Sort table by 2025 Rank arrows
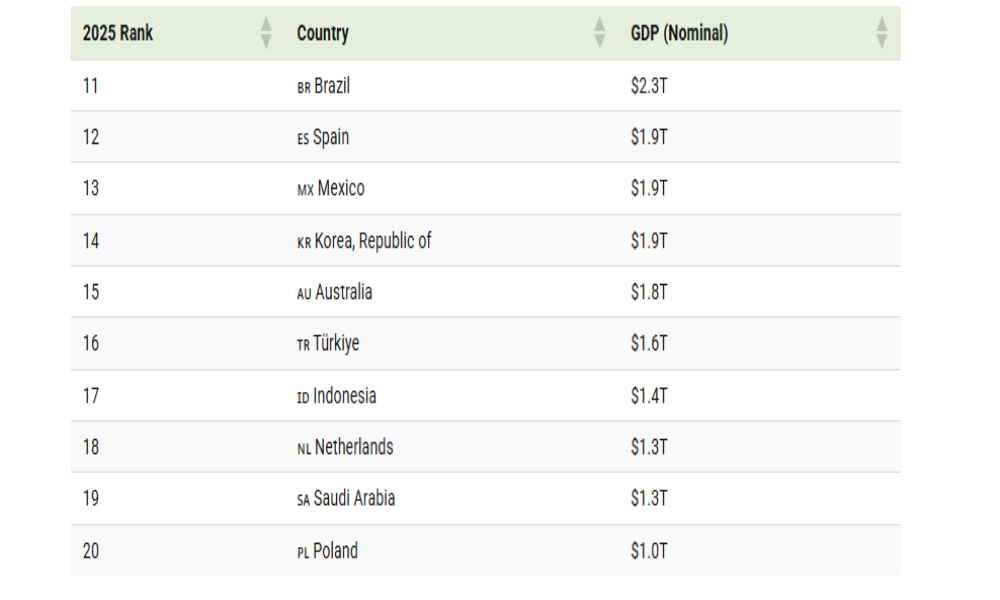The image size is (1000, 600). click(x=266, y=33)
